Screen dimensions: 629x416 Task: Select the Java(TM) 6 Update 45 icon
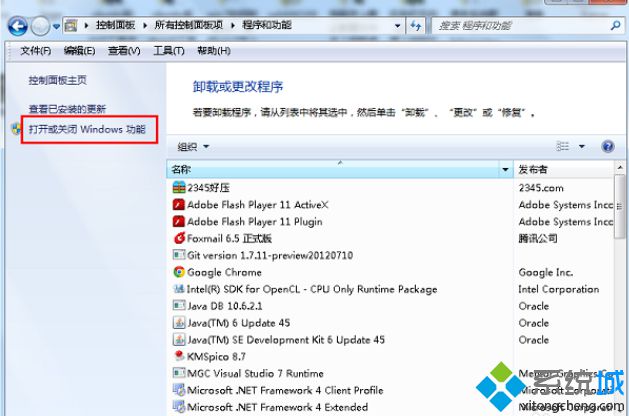pos(179,323)
